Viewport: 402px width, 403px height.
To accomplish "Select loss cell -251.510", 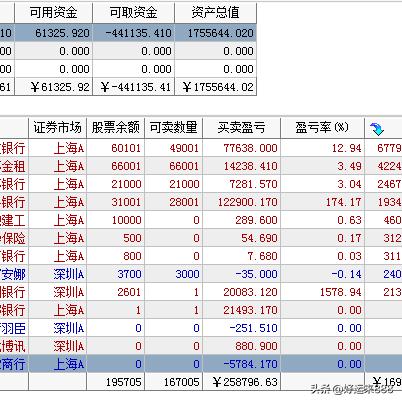I will pyautogui.click(x=241, y=328).
